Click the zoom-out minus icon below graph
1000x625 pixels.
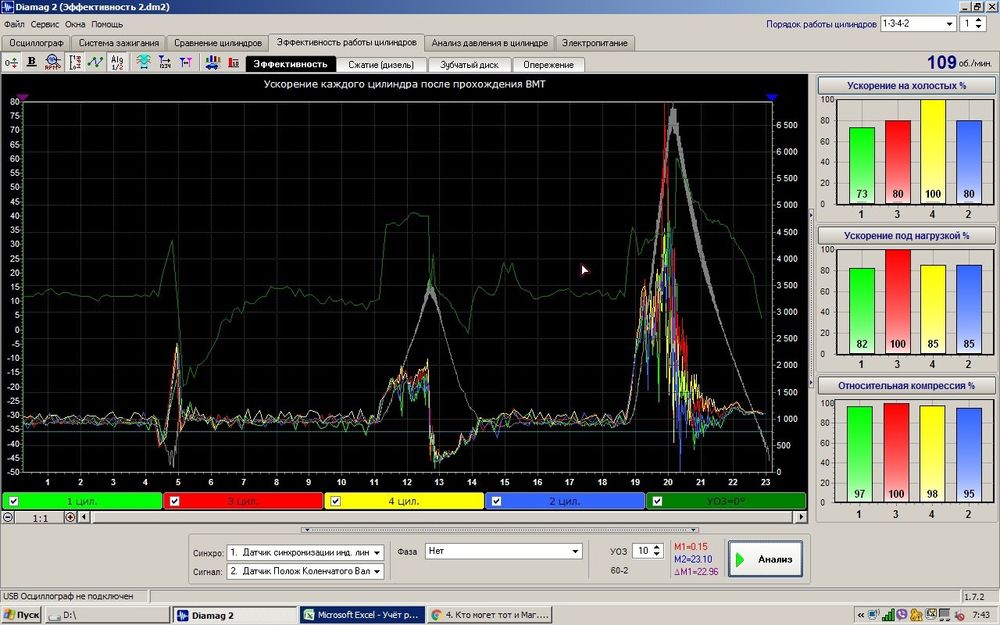pos(9,517)
